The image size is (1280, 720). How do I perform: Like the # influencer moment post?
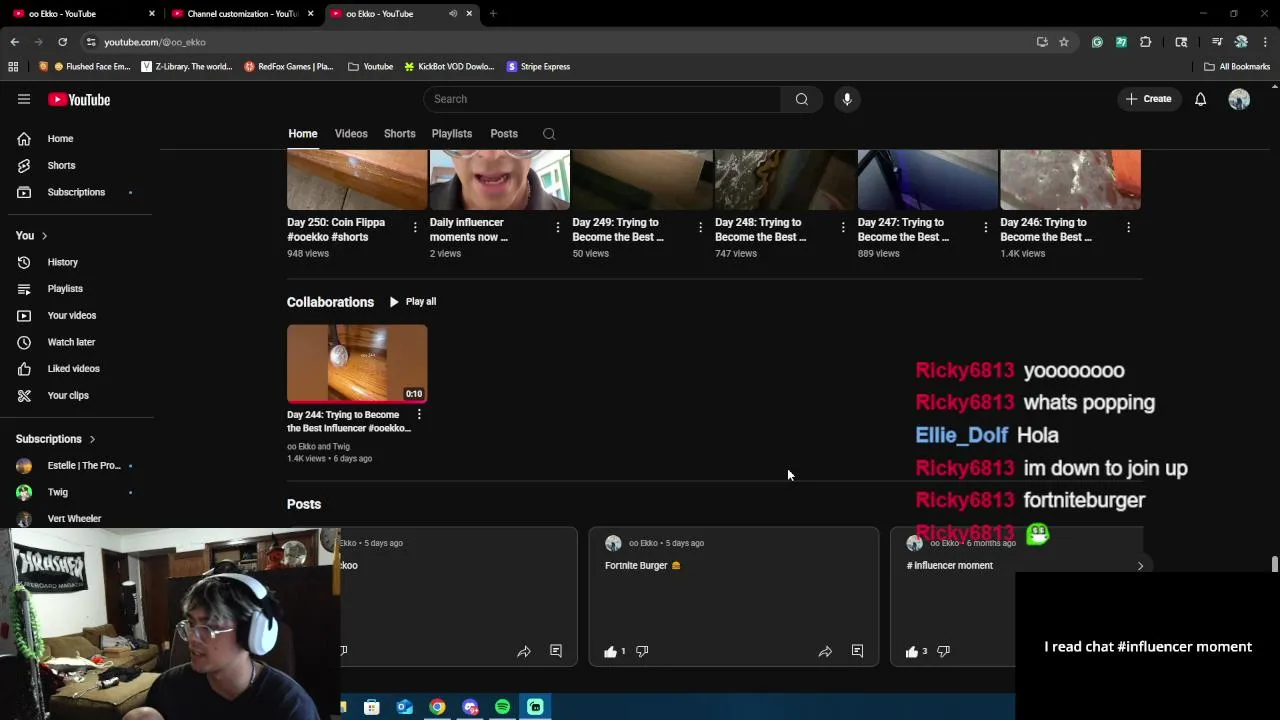click(x=911, y=651)
